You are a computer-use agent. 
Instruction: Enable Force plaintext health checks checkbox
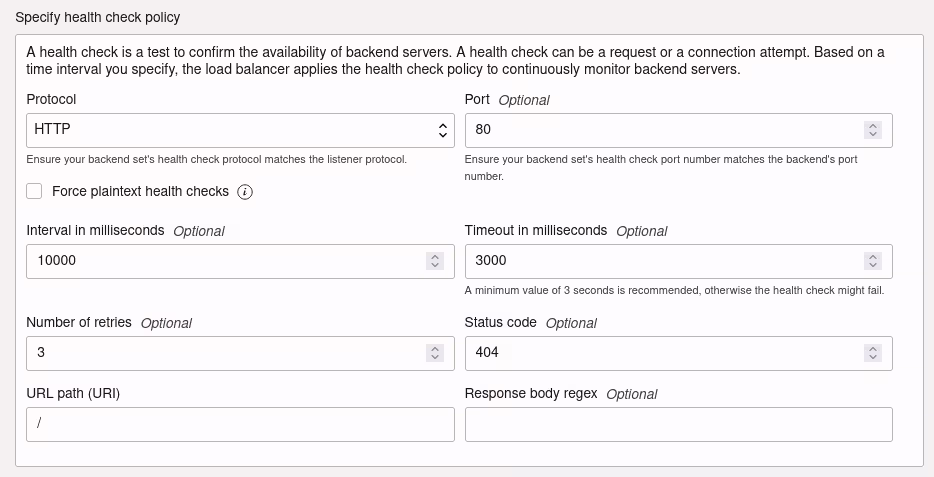click(35, 191)
